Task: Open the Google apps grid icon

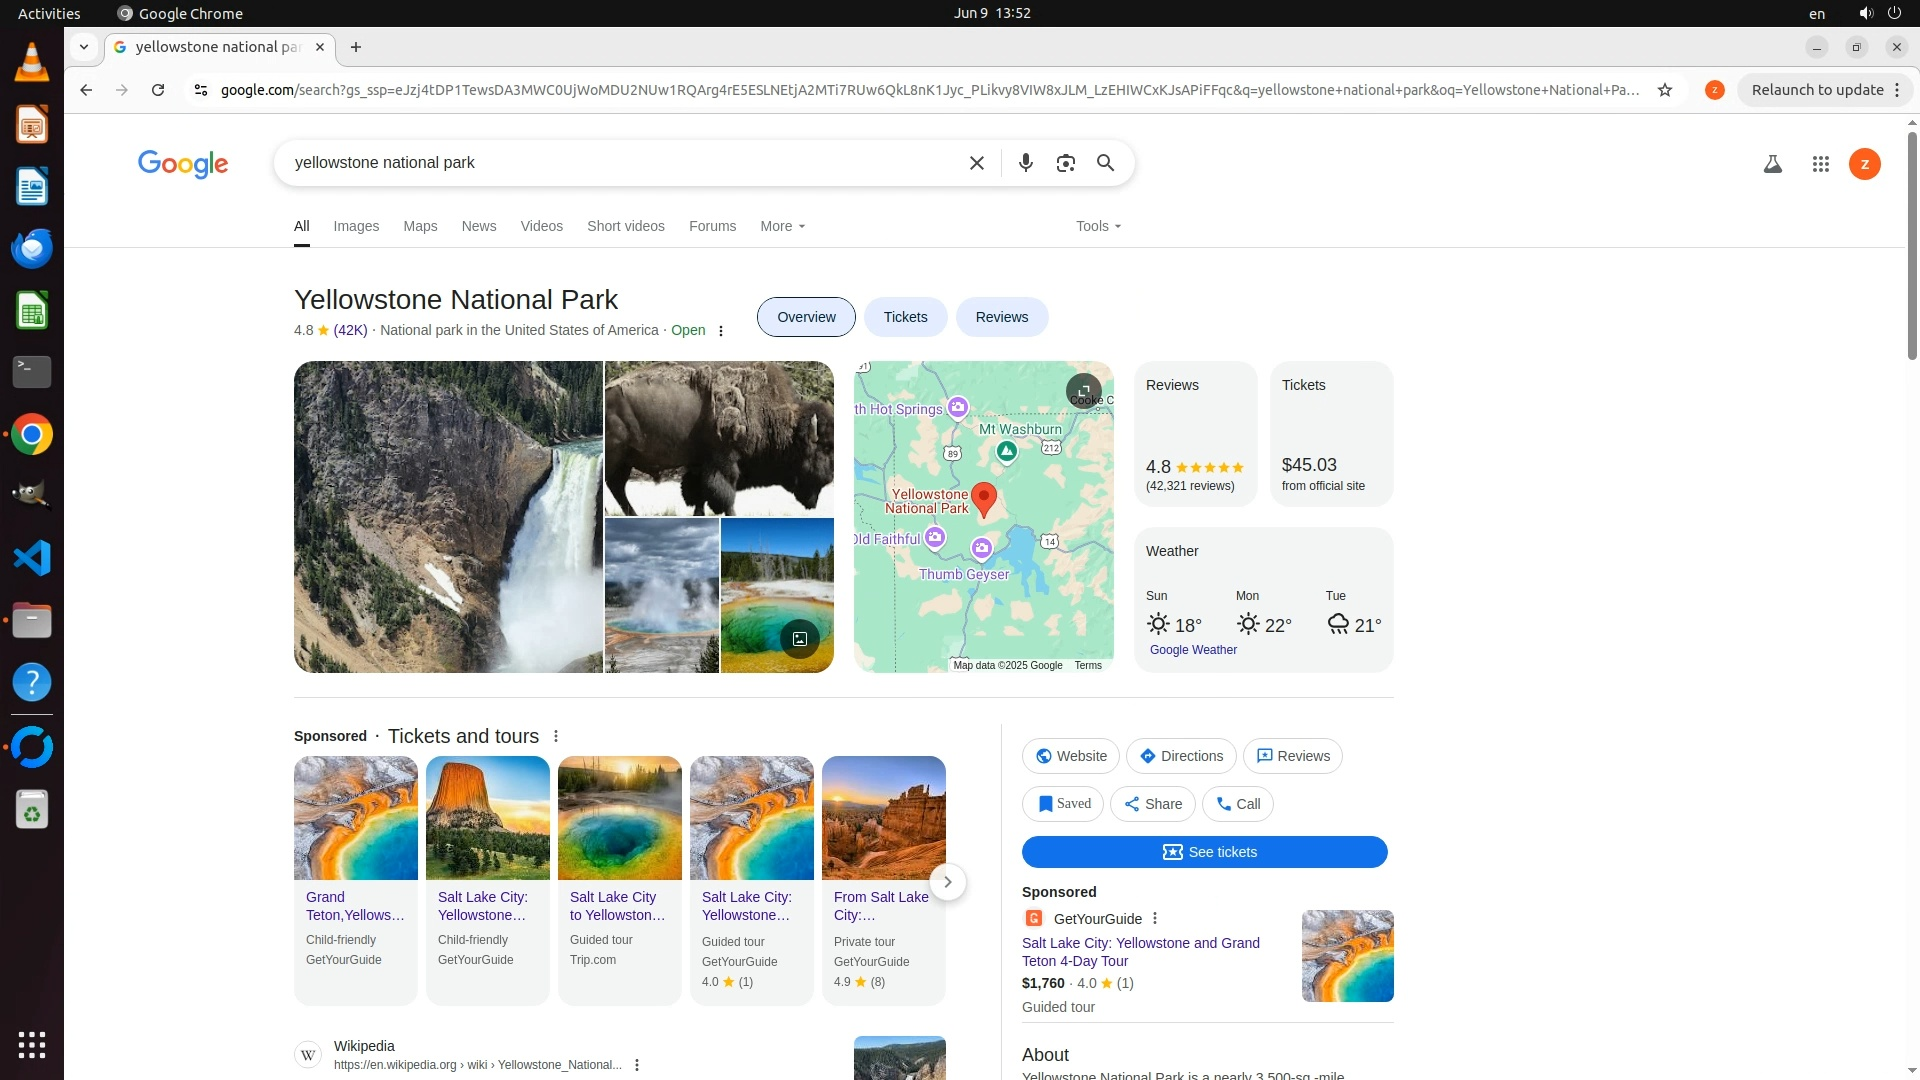Action: click(1820, 164)
